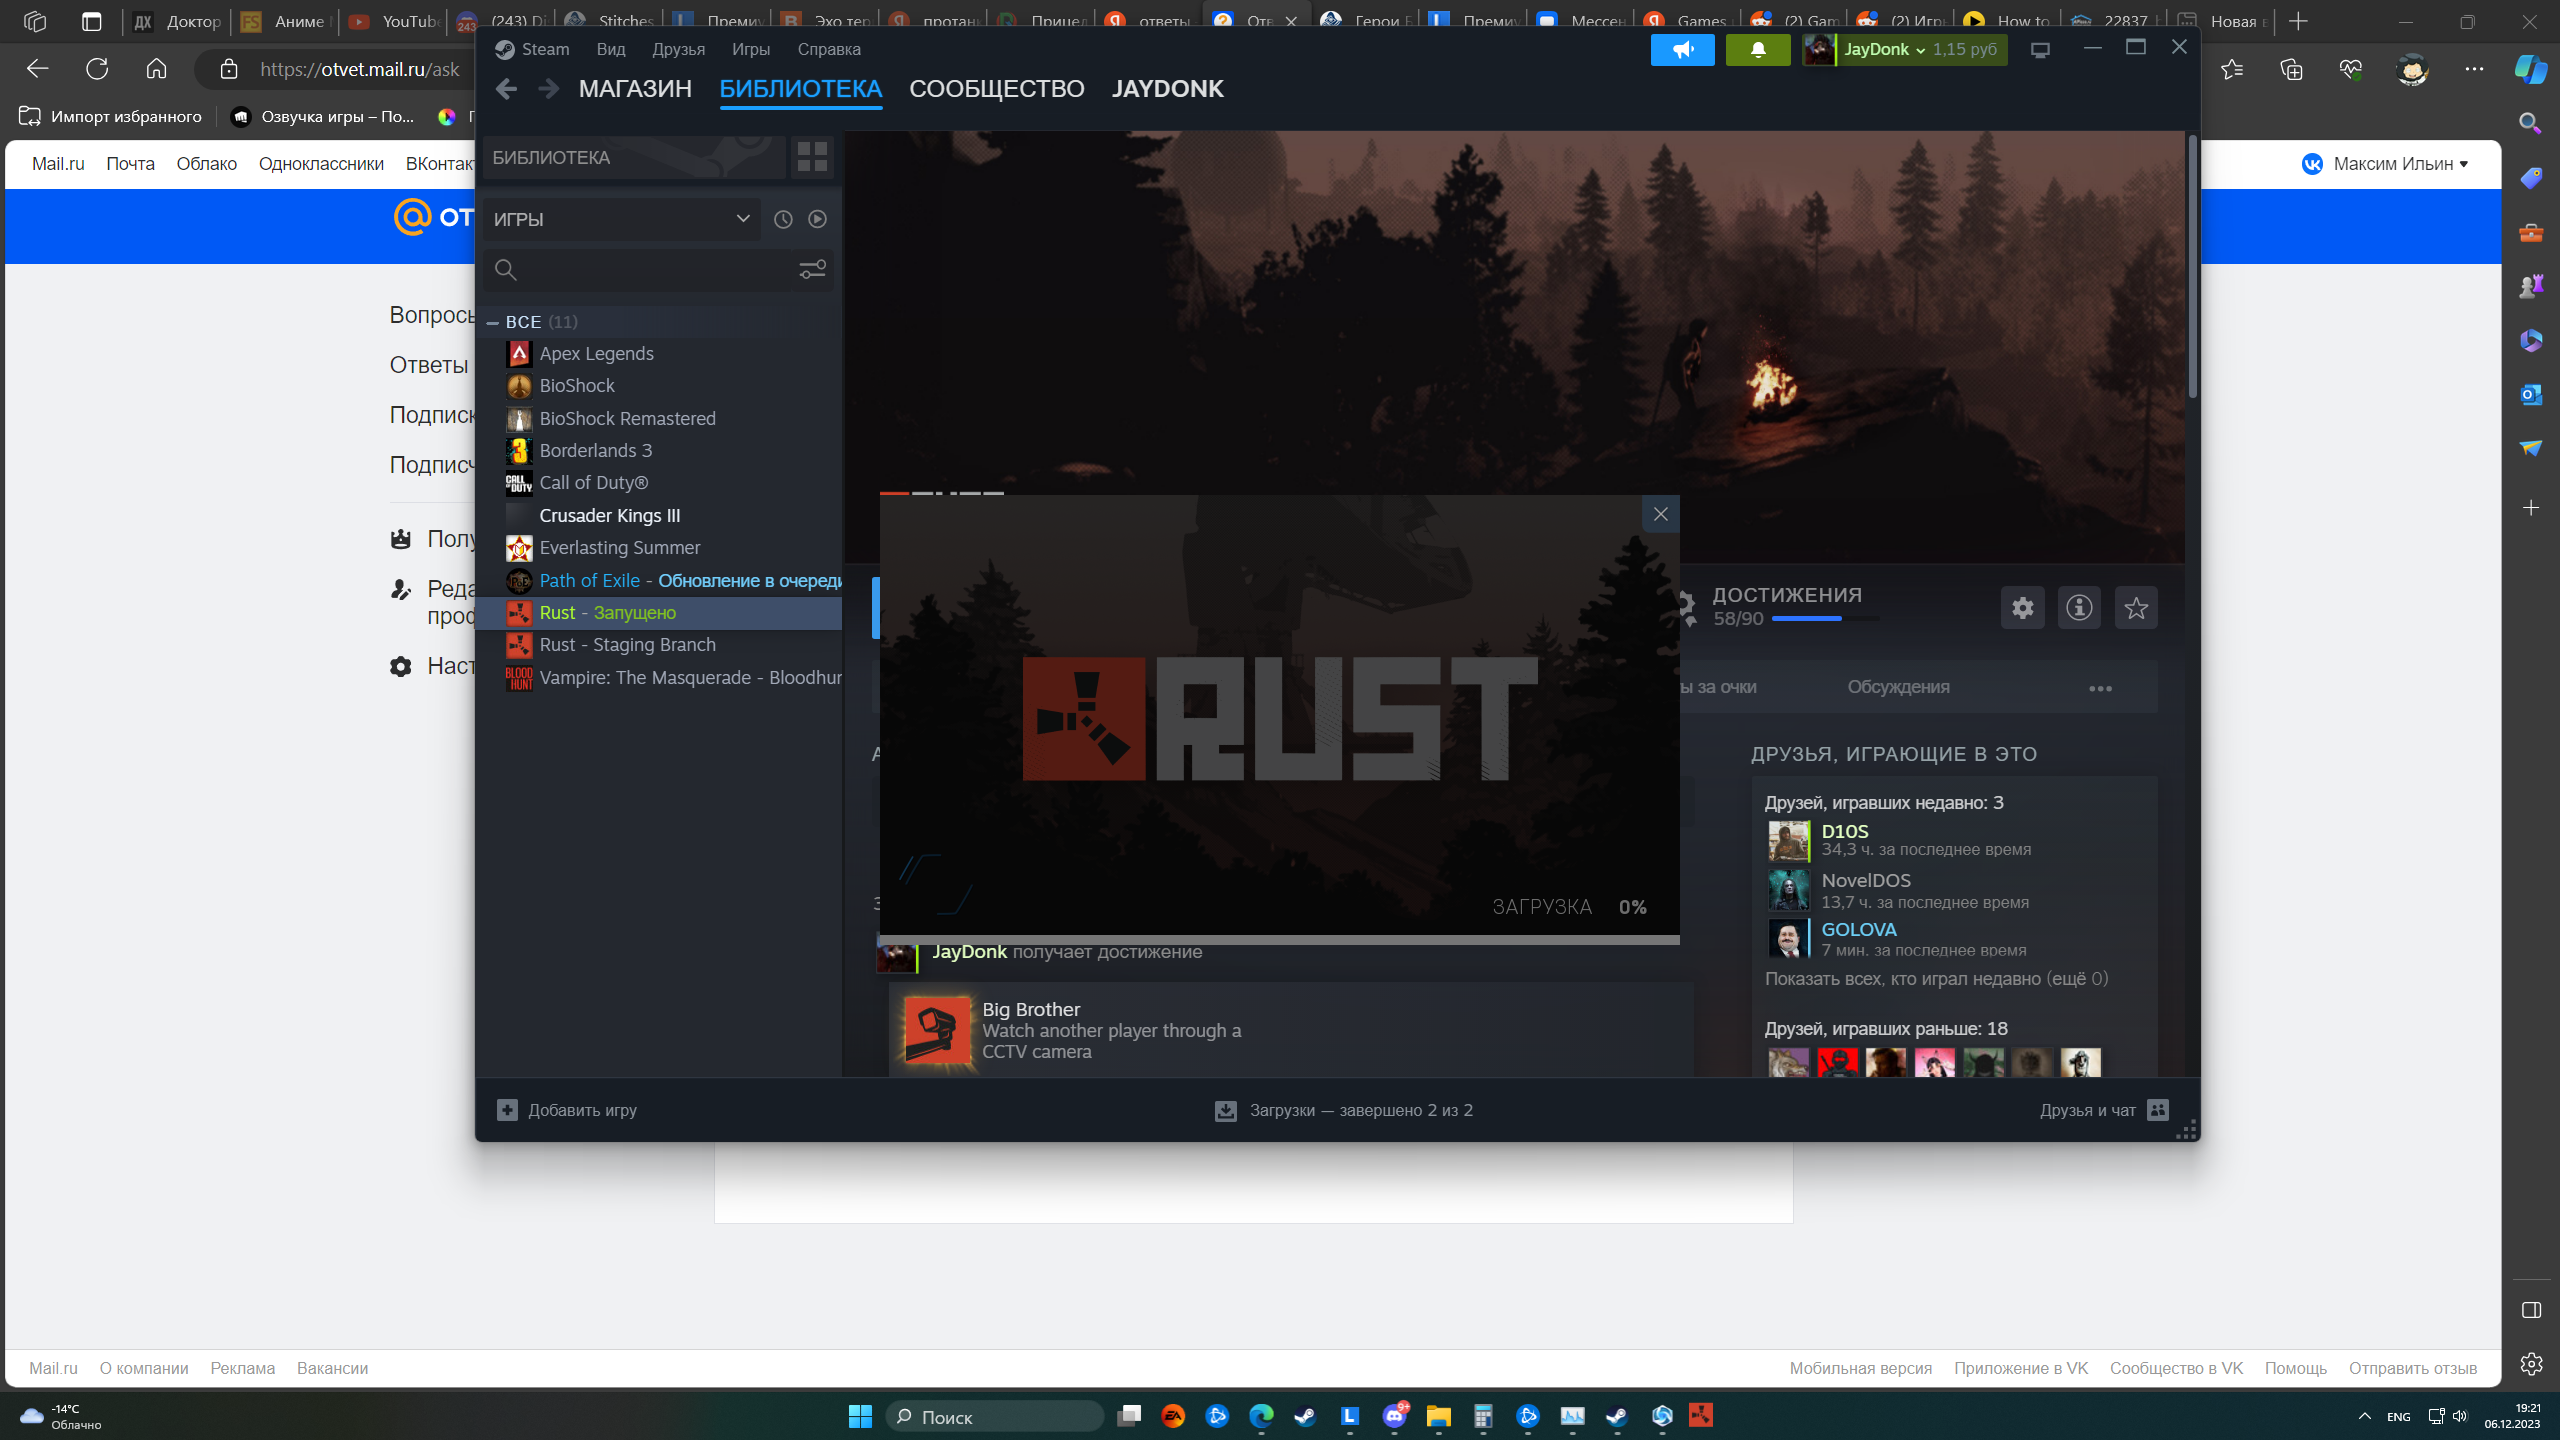
Task: Open Друзья и чат panel
Action: (x=2104, y=1110)
